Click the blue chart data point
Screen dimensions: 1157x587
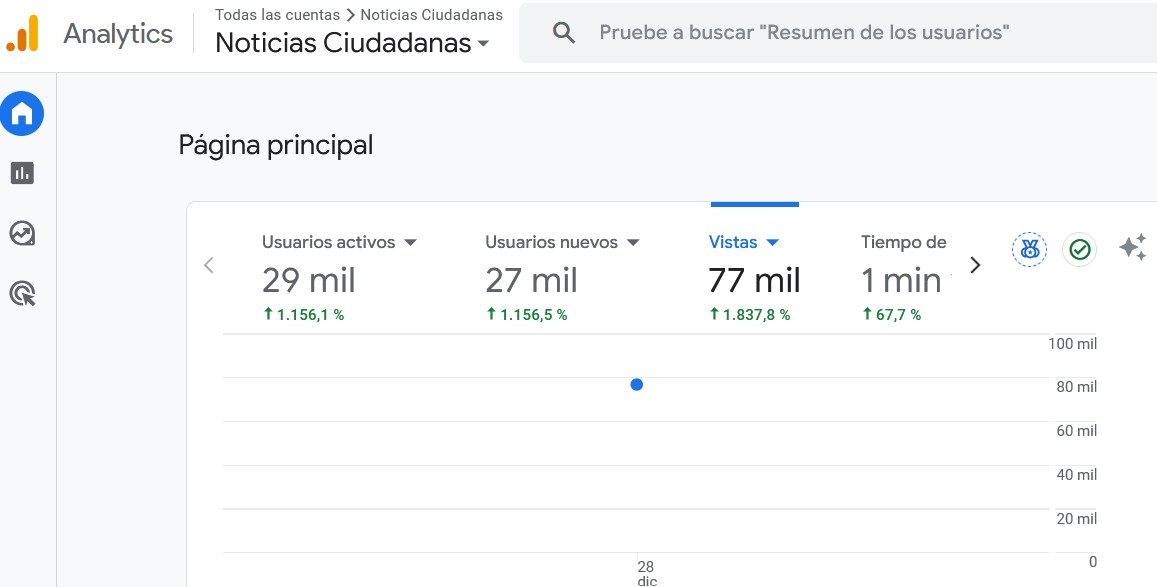coord(637,385)
